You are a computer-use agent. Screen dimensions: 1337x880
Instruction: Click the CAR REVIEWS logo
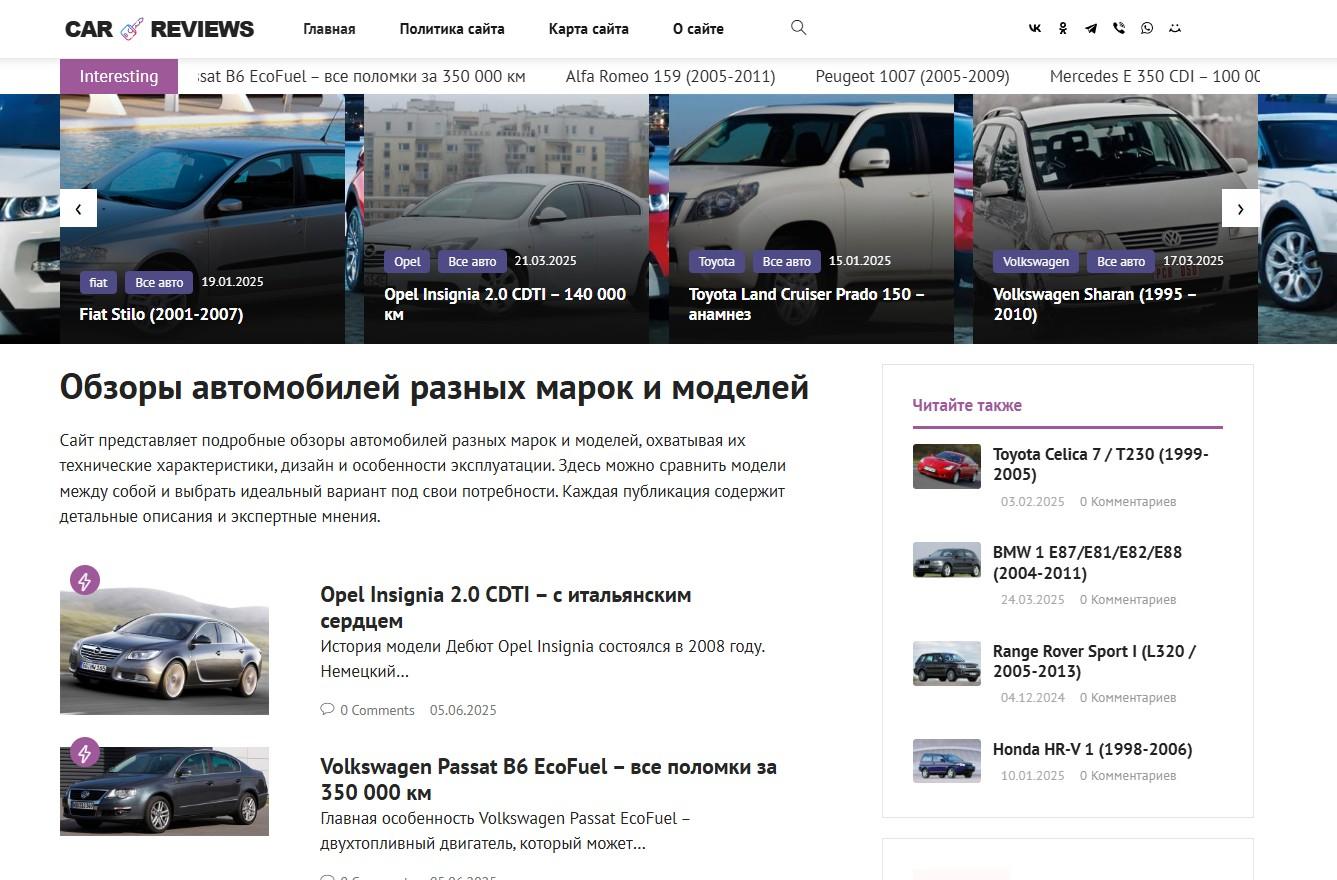click(160, 29)
